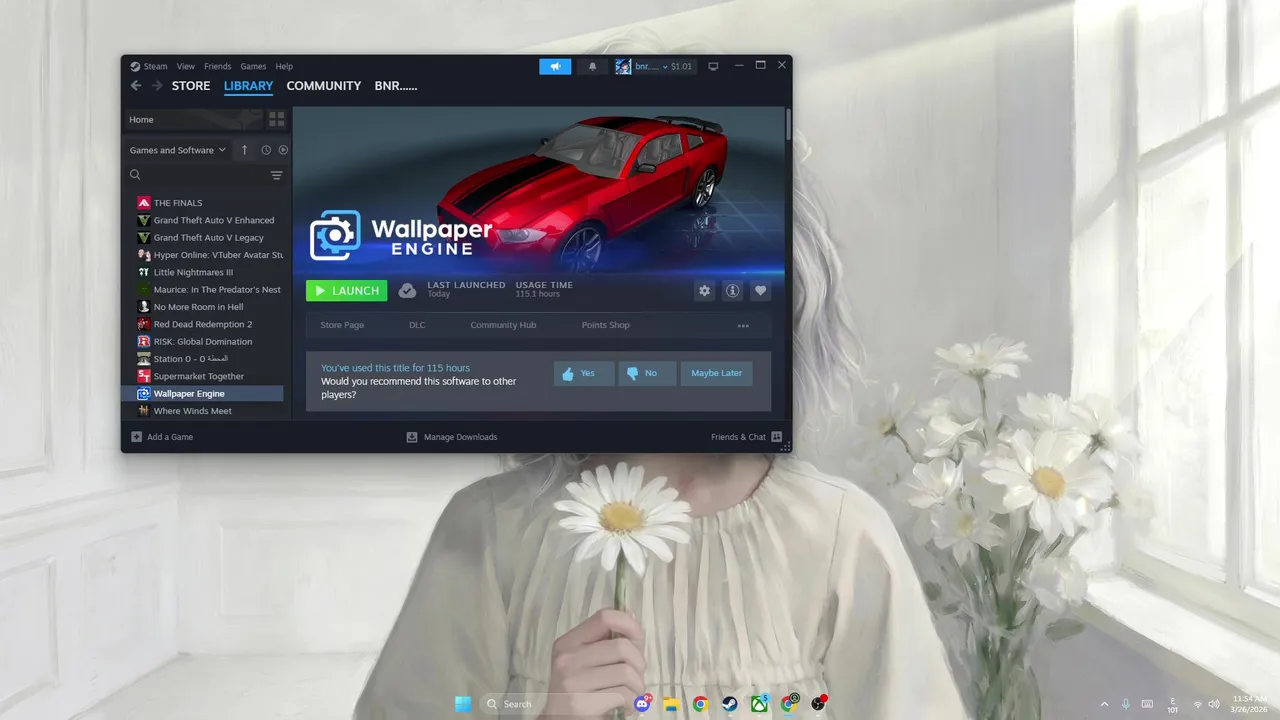Switch to the COMMUNITY tab
This screenshot has width=1280, height=720.
click(324, 86)
